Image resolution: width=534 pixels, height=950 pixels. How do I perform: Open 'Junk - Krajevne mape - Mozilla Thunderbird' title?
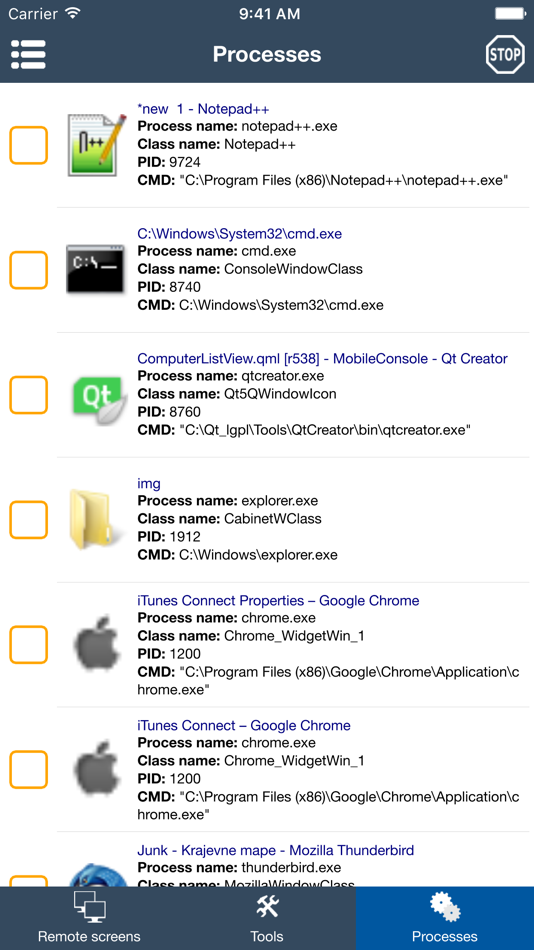click(x=276, y=851)
